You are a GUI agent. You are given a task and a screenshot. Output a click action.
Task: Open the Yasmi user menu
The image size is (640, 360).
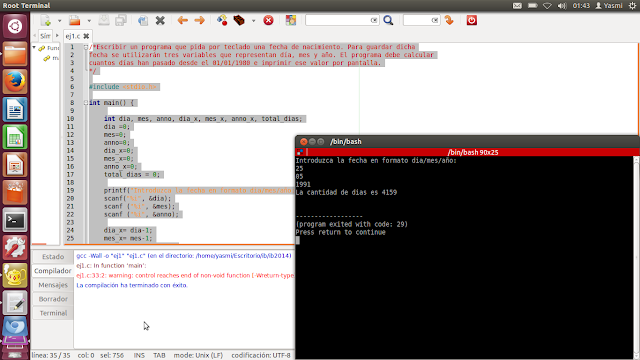(609, 6)
